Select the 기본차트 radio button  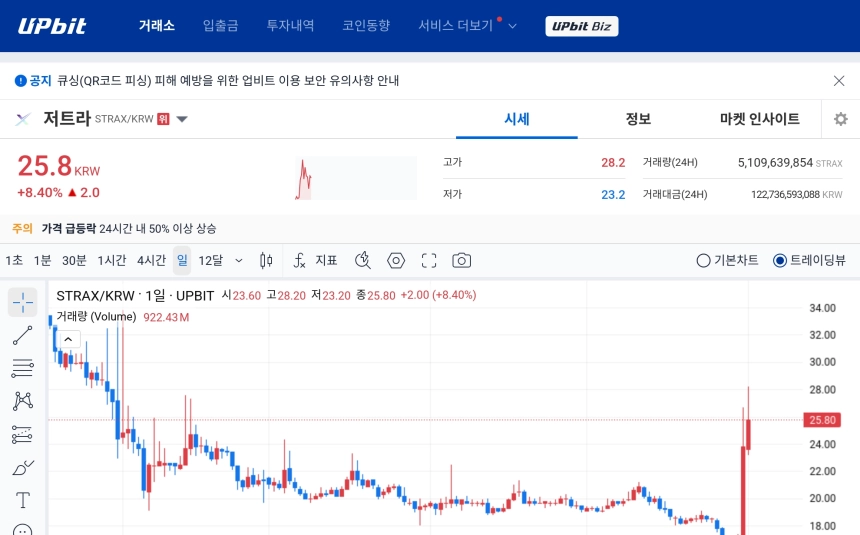pyautogui.click(x=727, y=261)
